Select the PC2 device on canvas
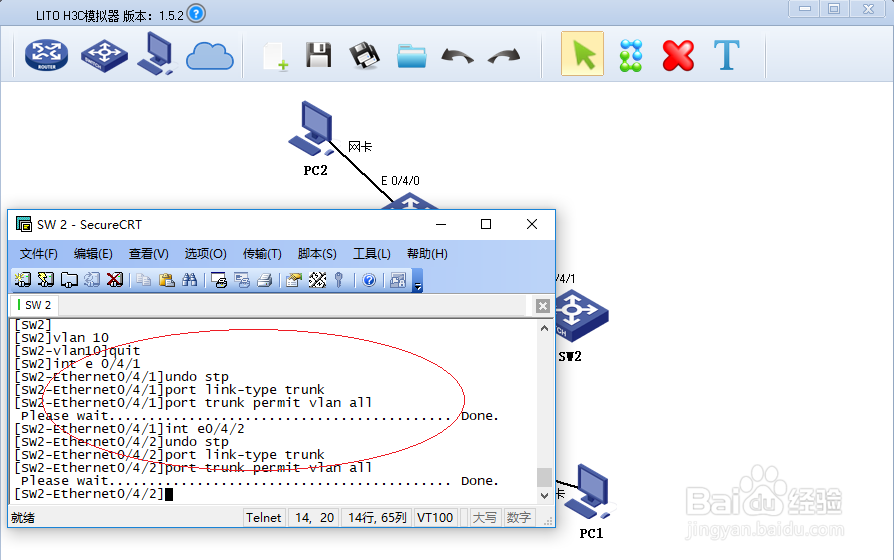The image size is (894, 560). [312, 129]
